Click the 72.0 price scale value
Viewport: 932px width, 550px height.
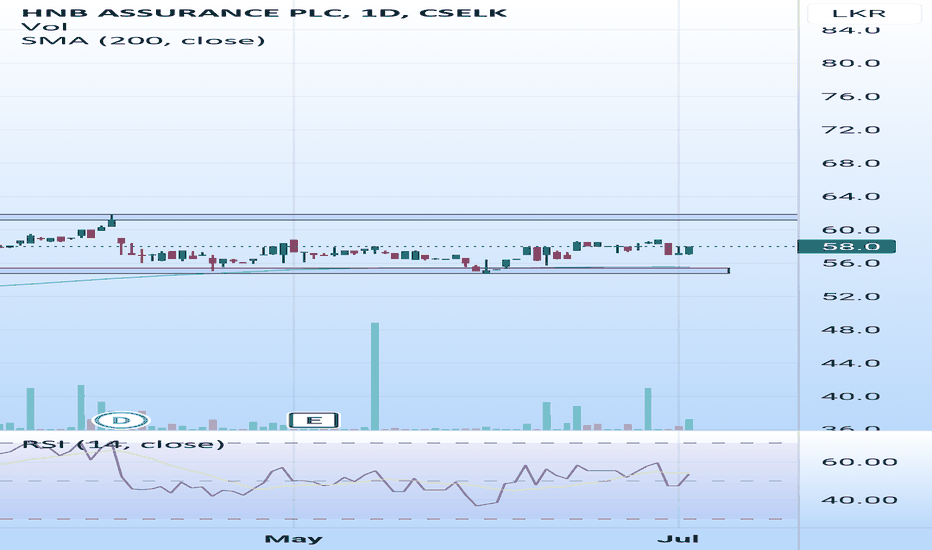(x=851, y=130)
